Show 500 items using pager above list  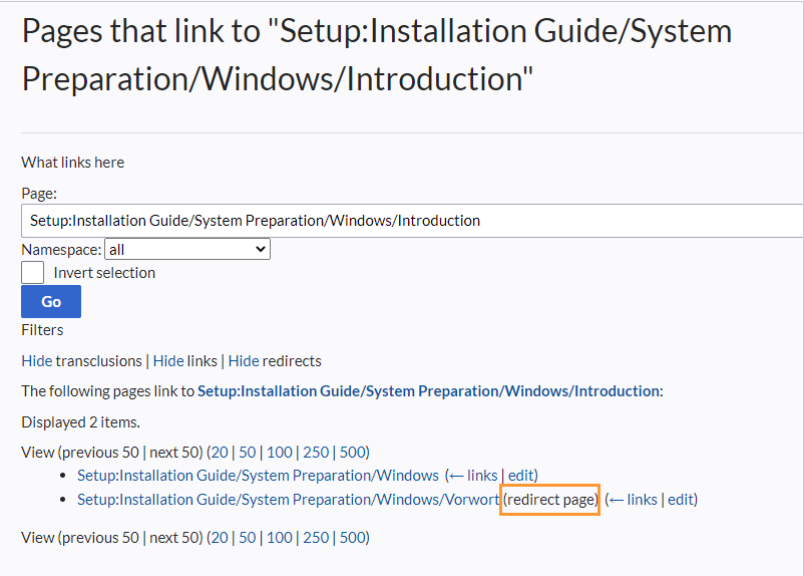352,452
